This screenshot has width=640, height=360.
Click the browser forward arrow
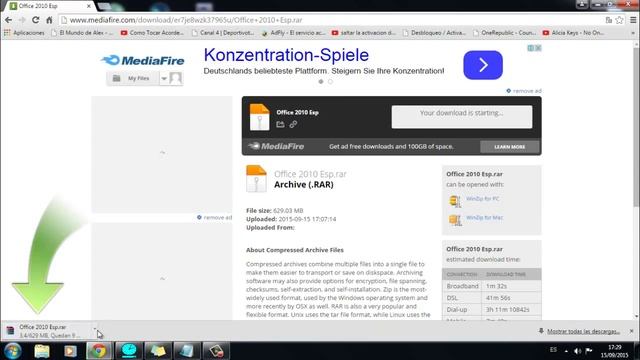point(22,20)
